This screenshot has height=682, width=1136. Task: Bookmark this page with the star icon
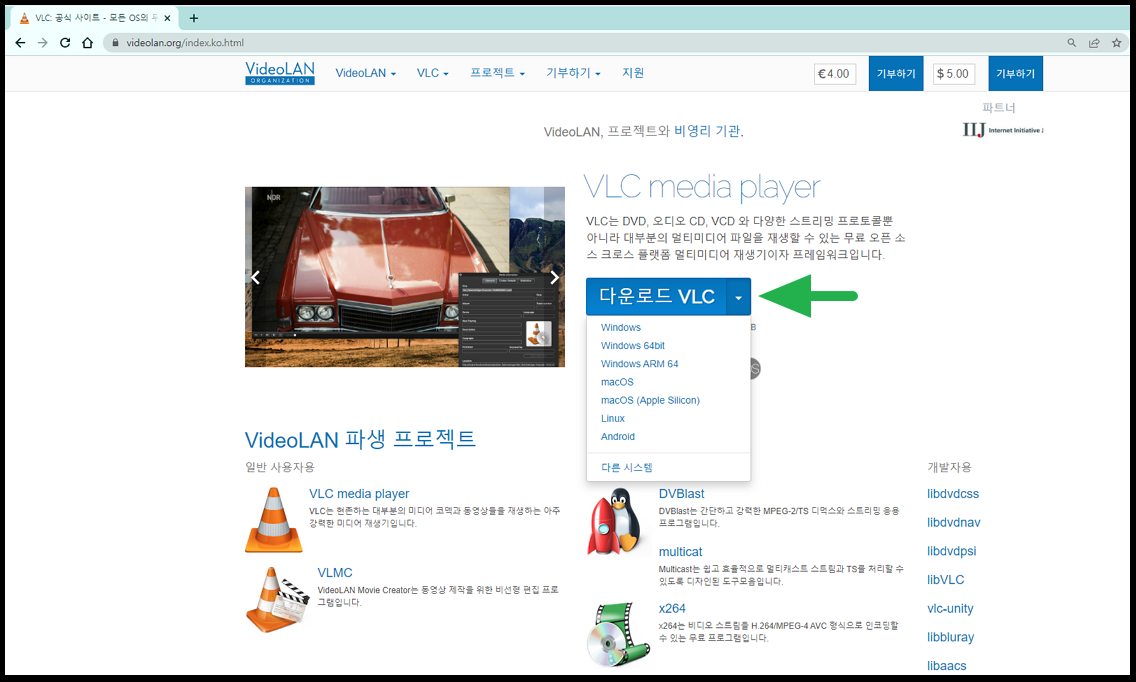[x=1116, y=43]
